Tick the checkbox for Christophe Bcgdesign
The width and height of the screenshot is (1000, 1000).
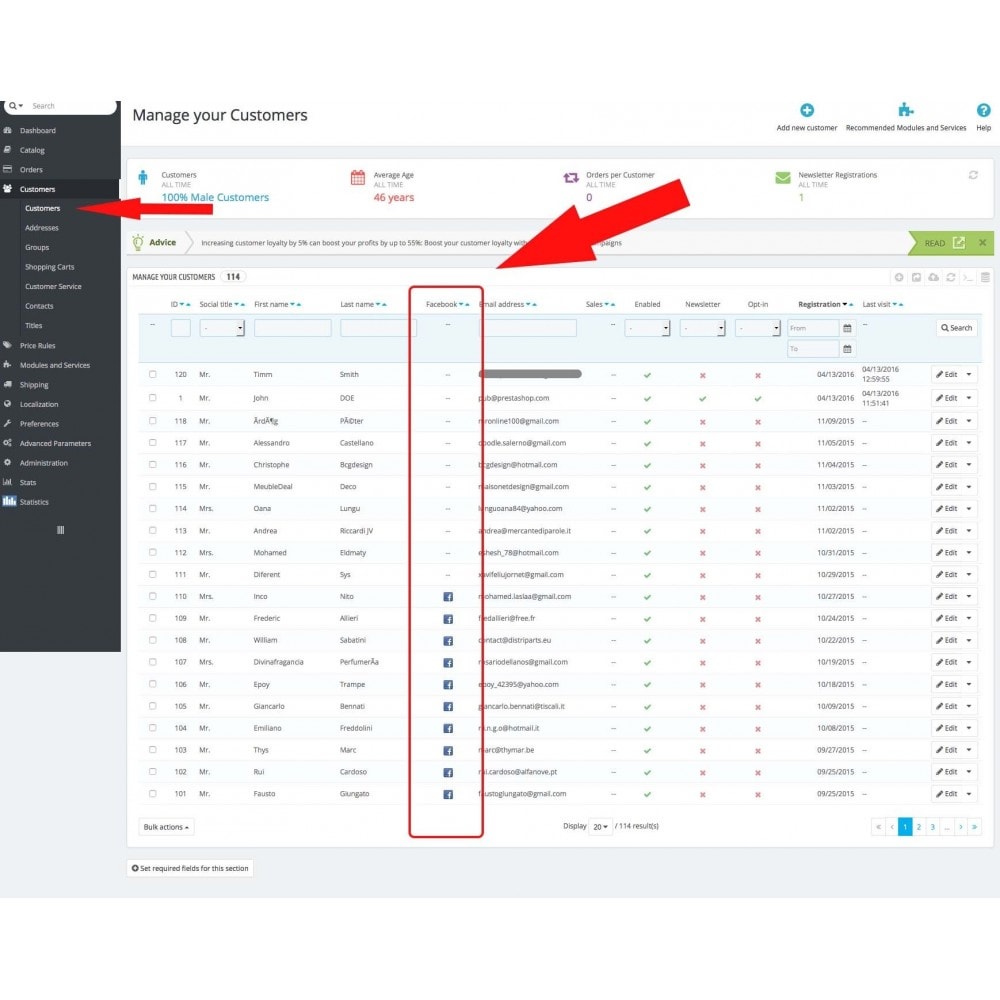tap(152, 464)
